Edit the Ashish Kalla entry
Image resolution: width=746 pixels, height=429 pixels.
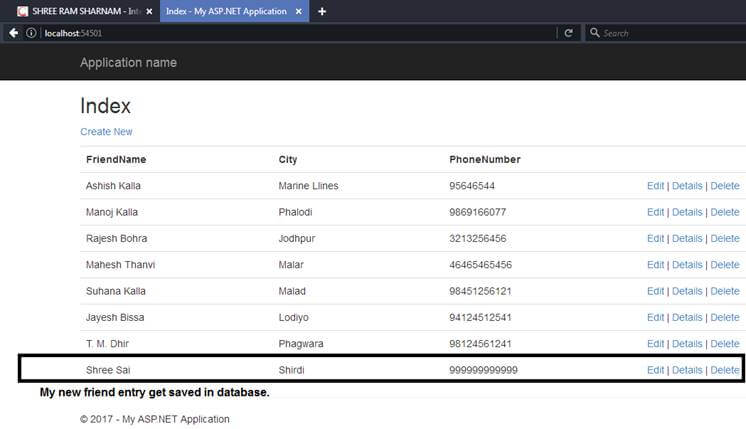click(655, 186)
